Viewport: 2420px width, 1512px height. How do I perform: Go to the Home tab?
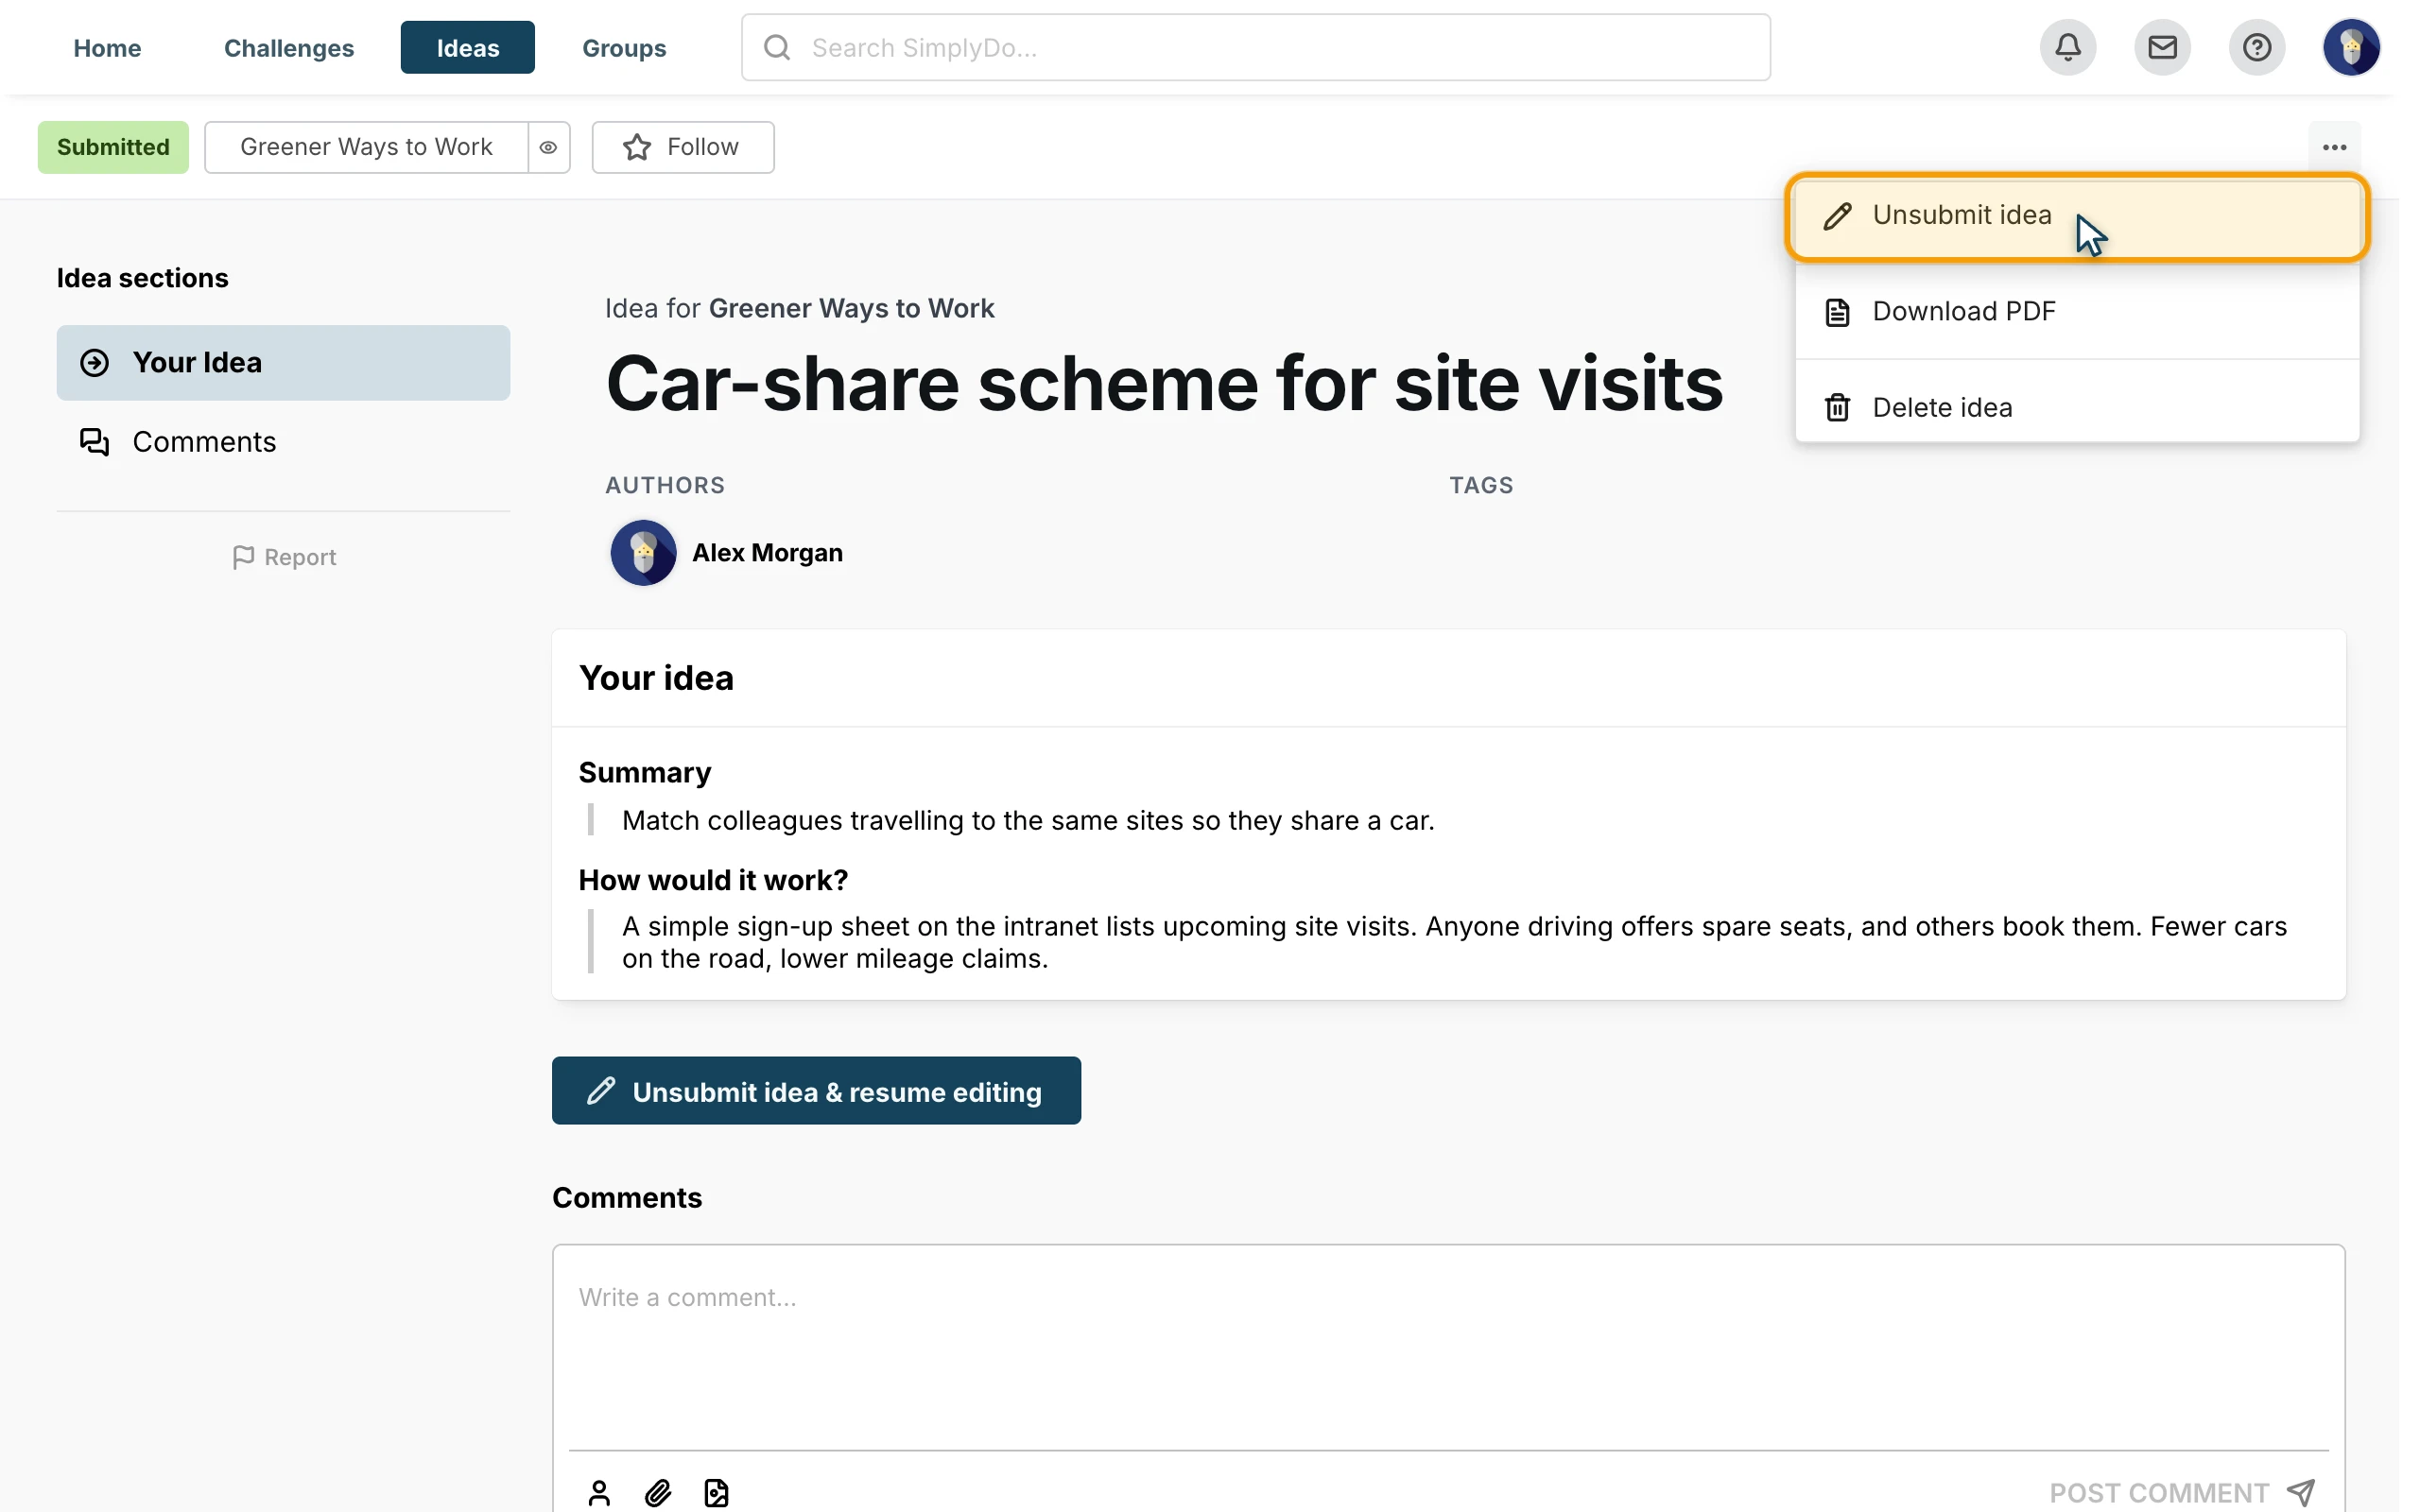(107, 47)
